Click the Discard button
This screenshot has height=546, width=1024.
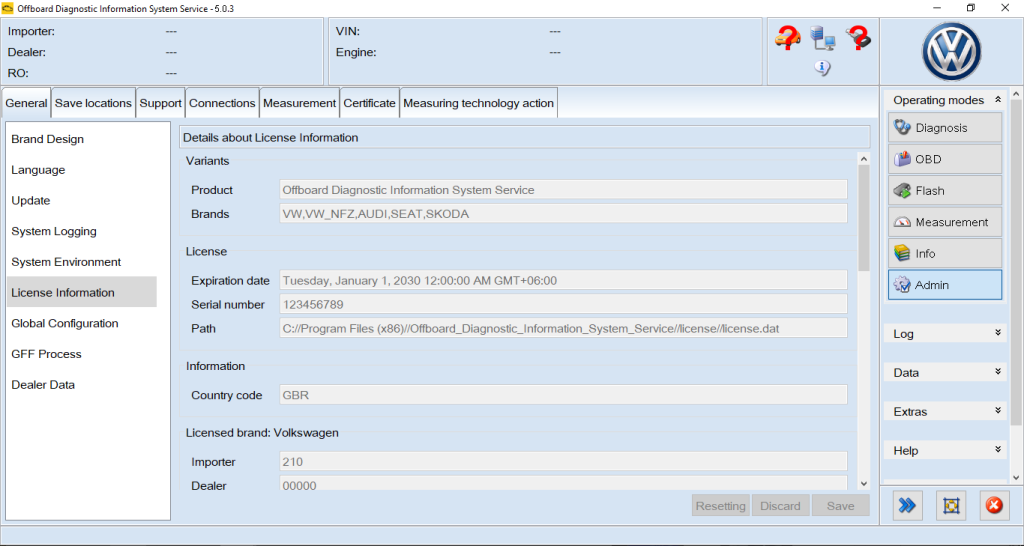[780, 506]
